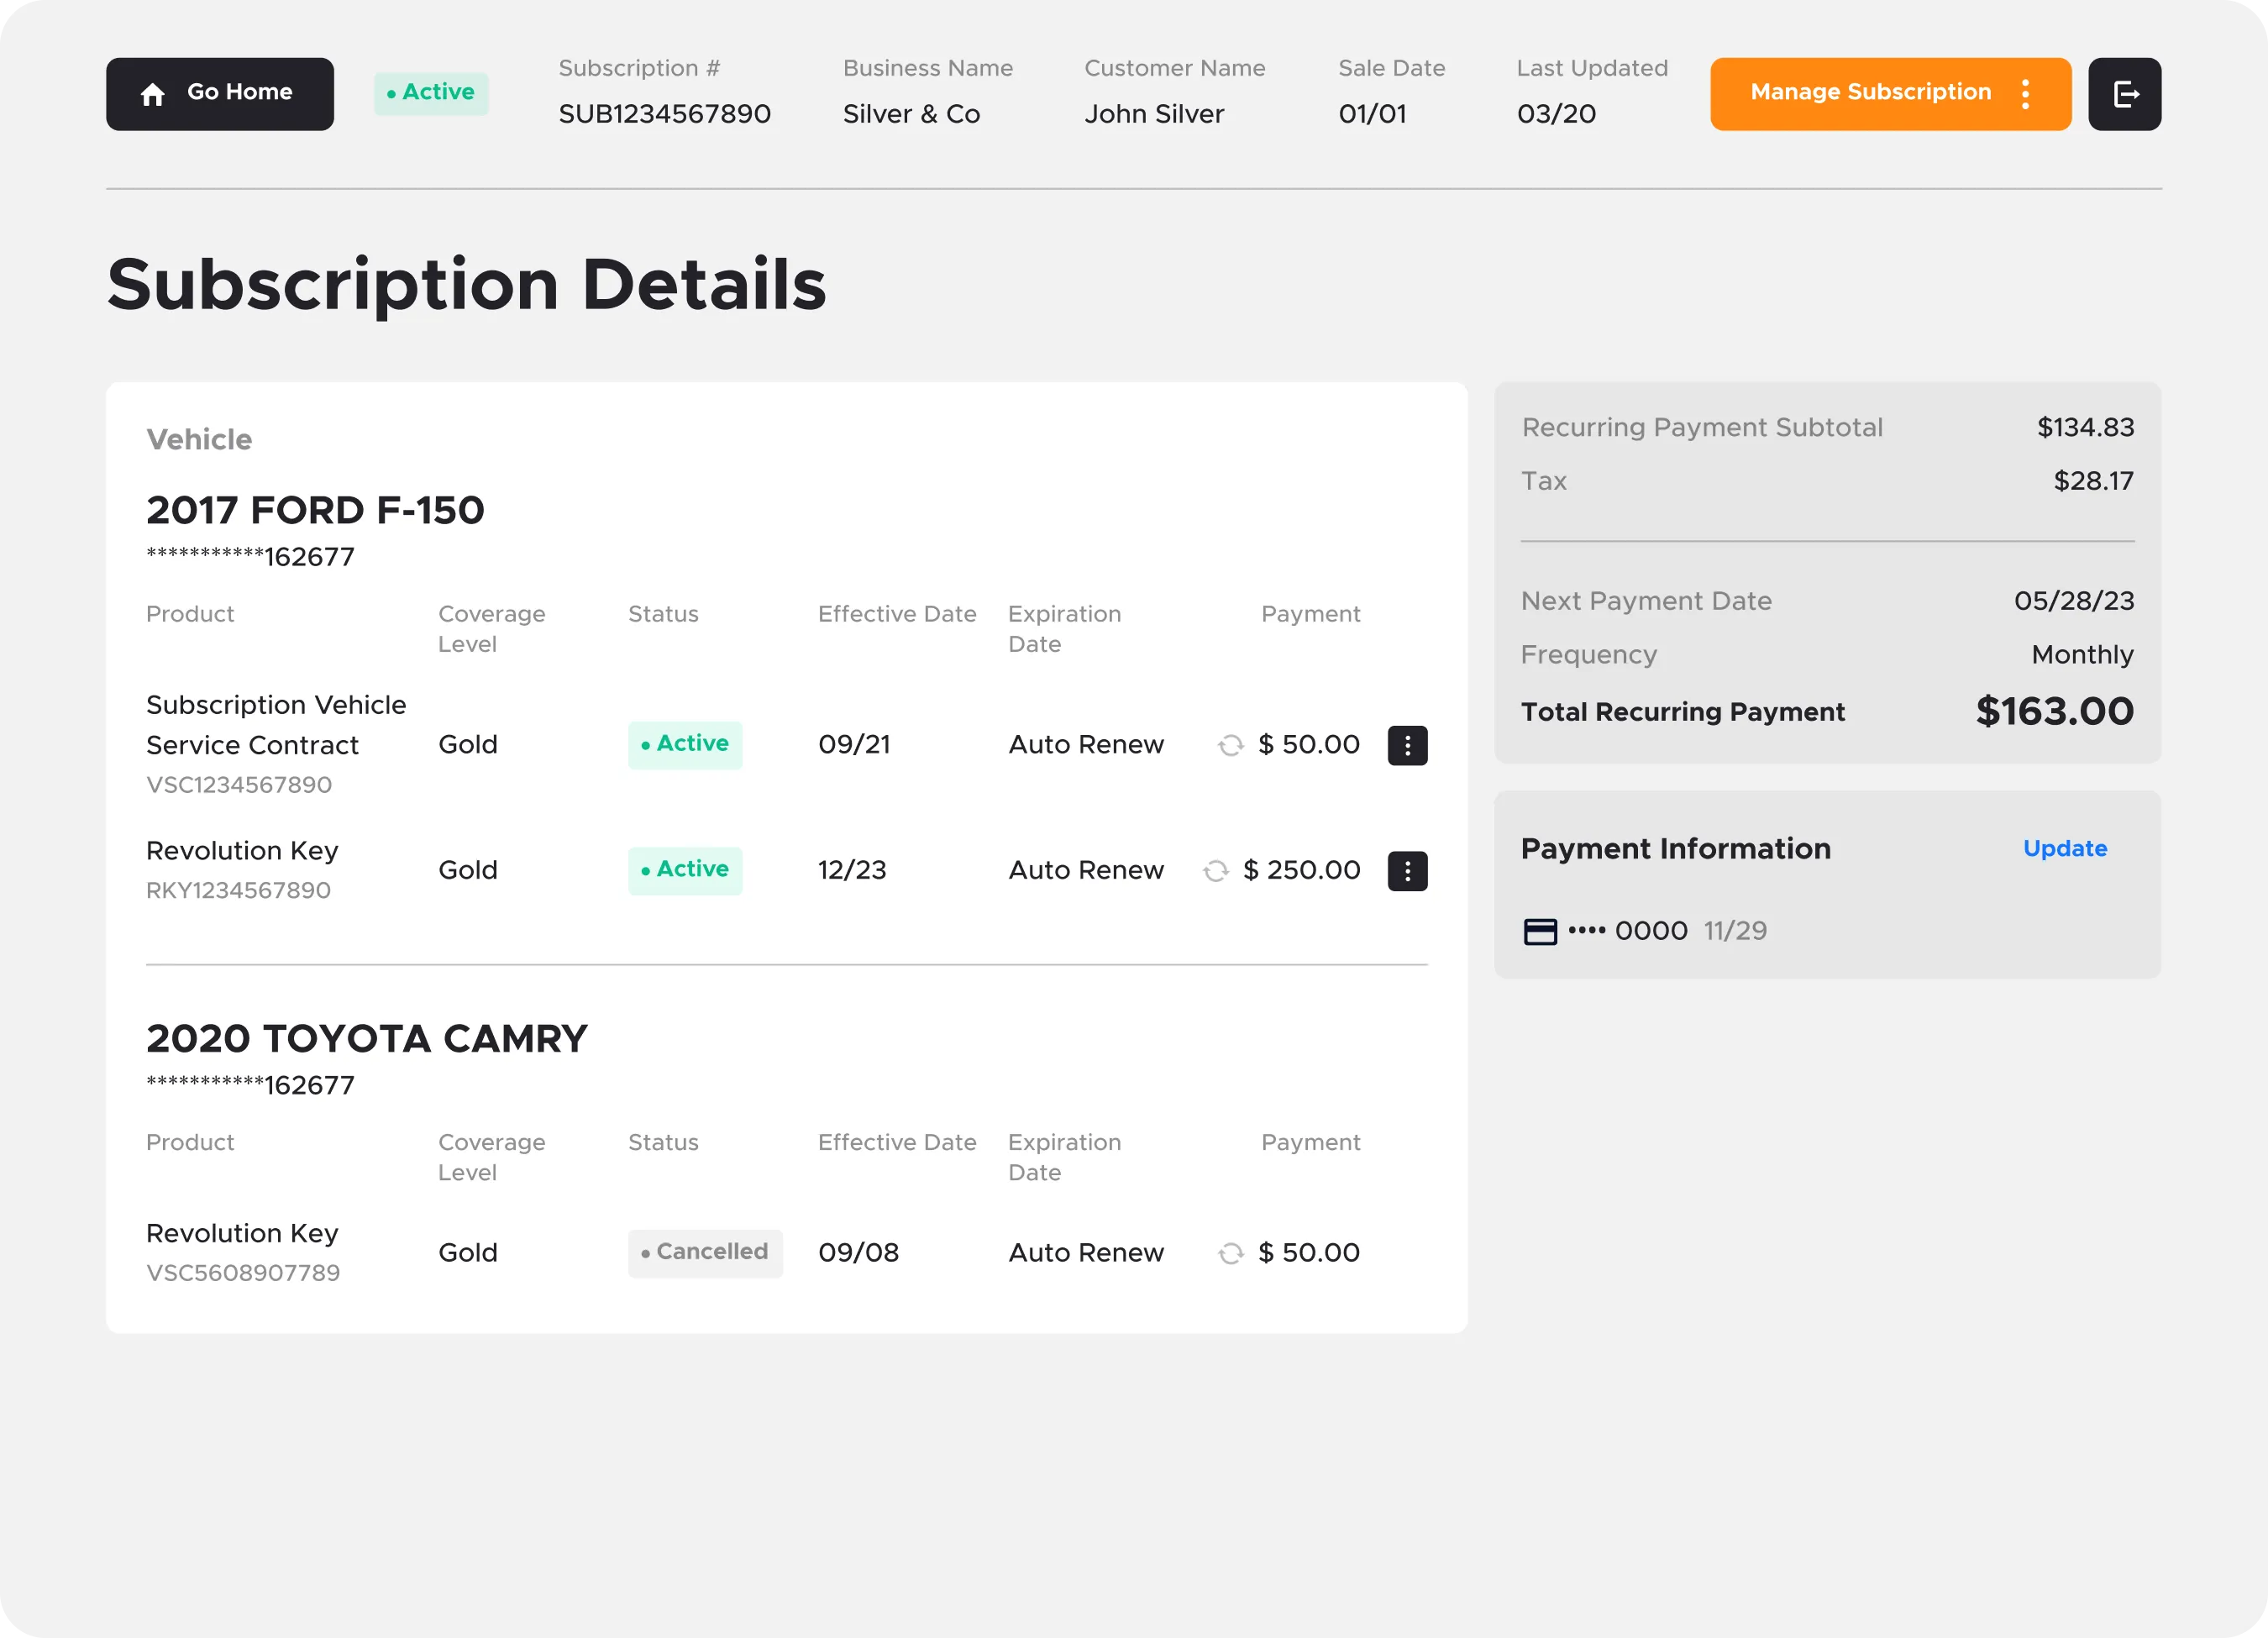Select the subscription number SUB1234567890
The height and width of the screenshot is (1638, 2268).
pos(664,114)
